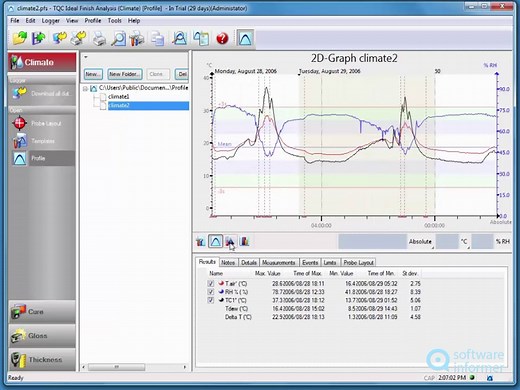Click the zoom graph magnifier icon
This screenshot has width=520, height=390.
click(x=179, y=38)
